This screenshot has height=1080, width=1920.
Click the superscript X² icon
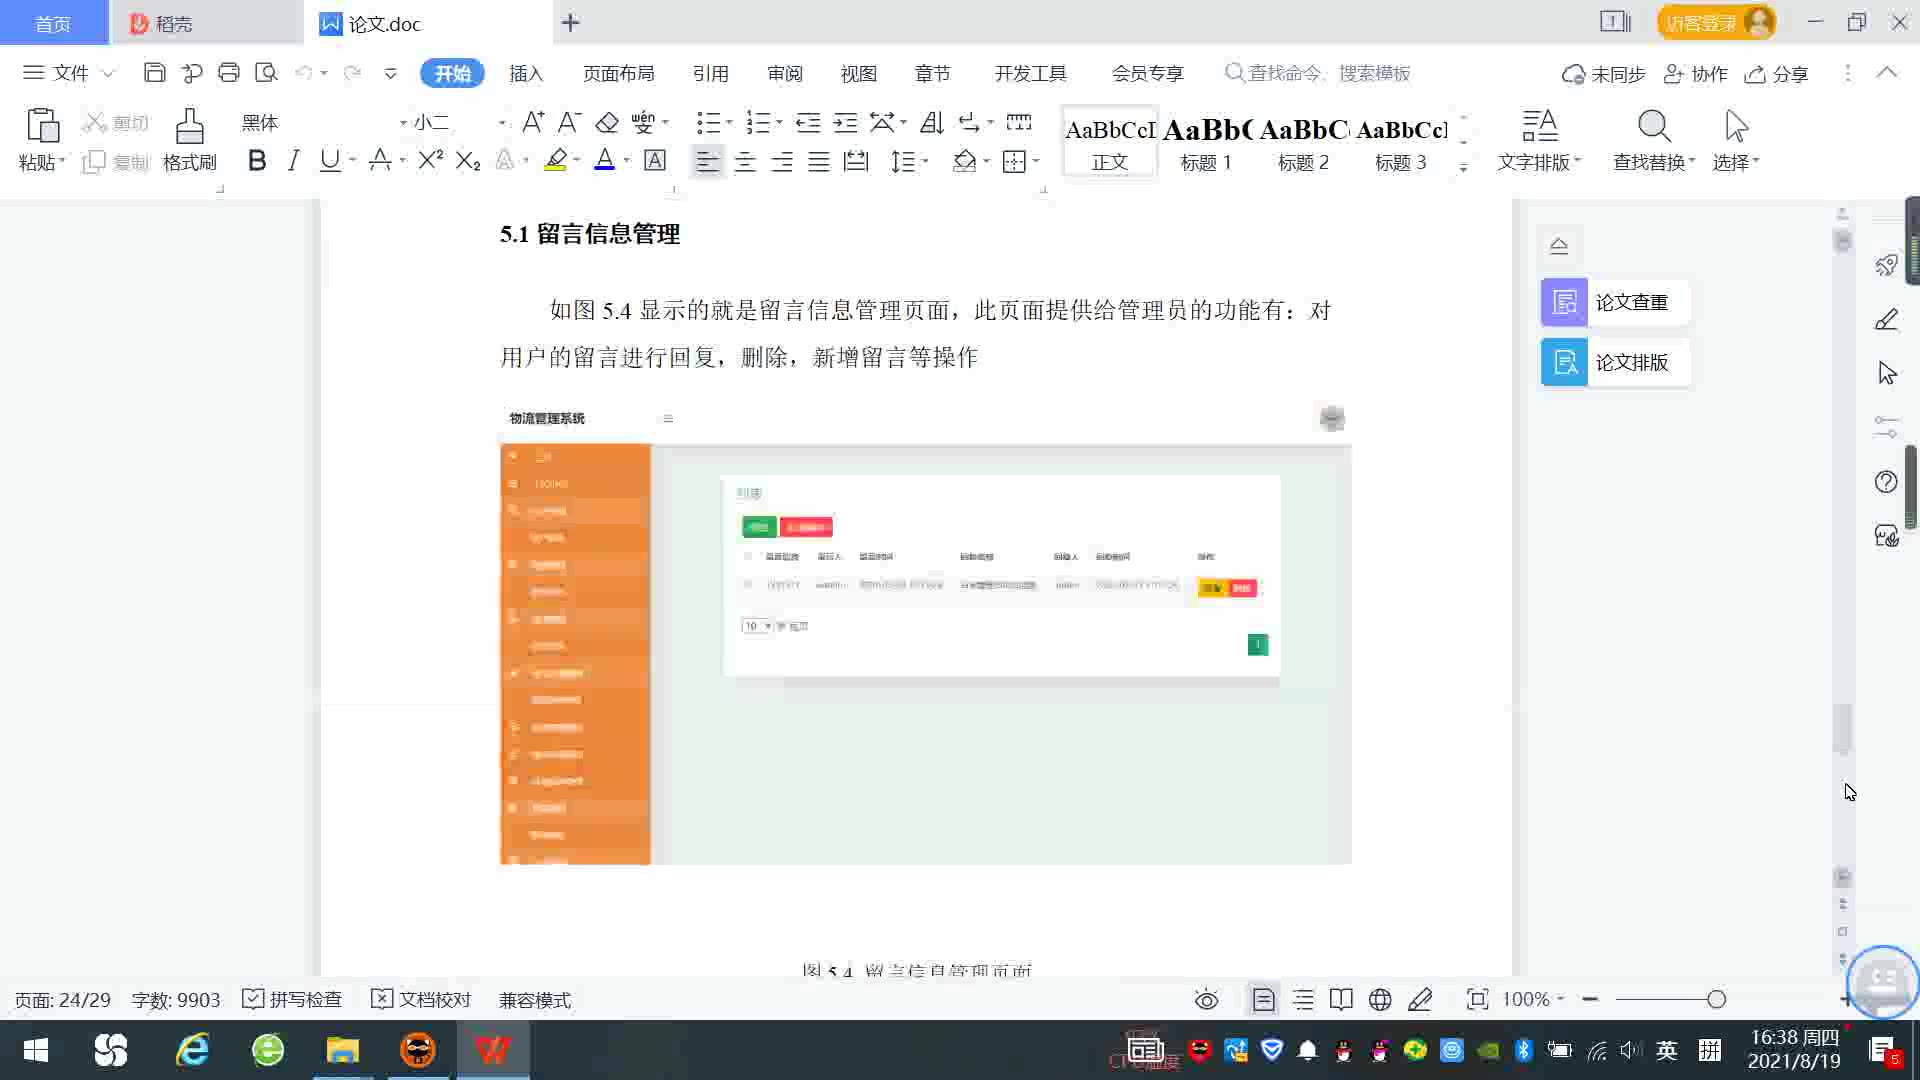(x=430, y=161)
